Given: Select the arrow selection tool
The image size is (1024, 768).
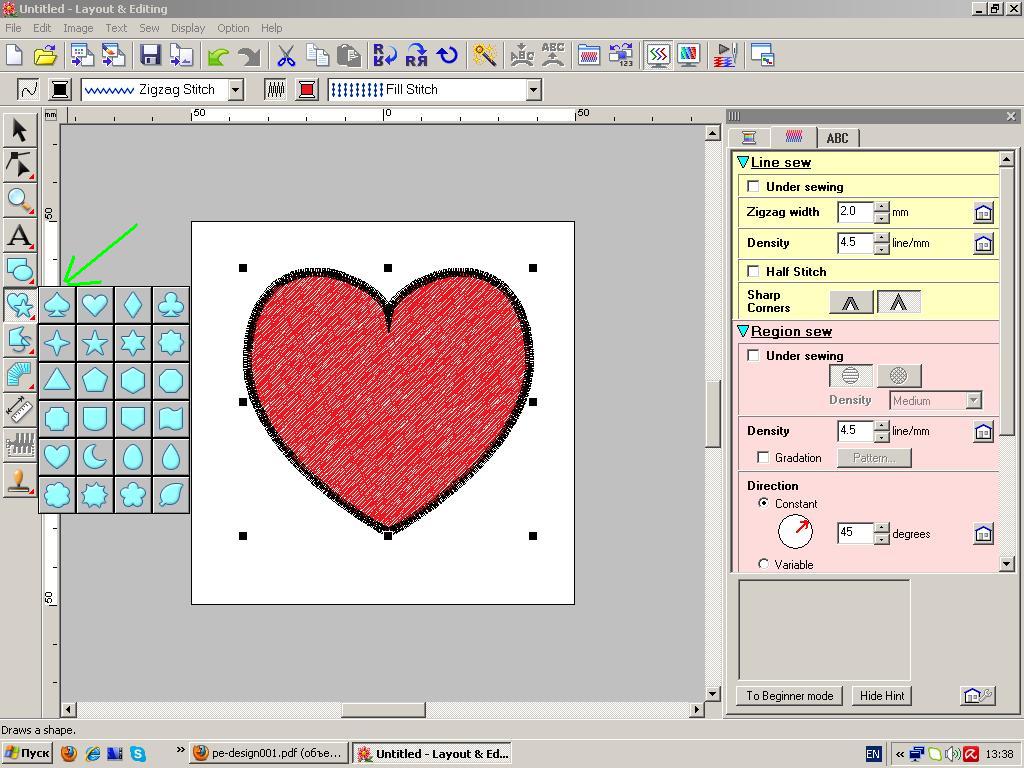Looking at the screenshot, I should coord(19,130).
